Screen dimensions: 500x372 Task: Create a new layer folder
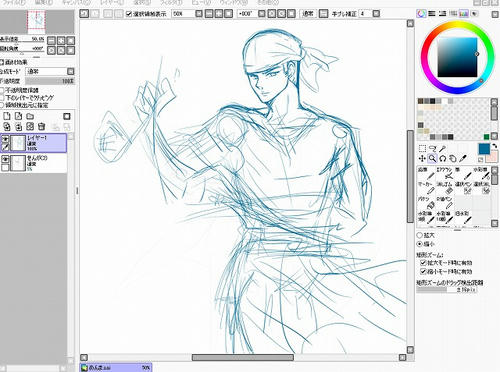pyautogui.click(x=30, y=116)
